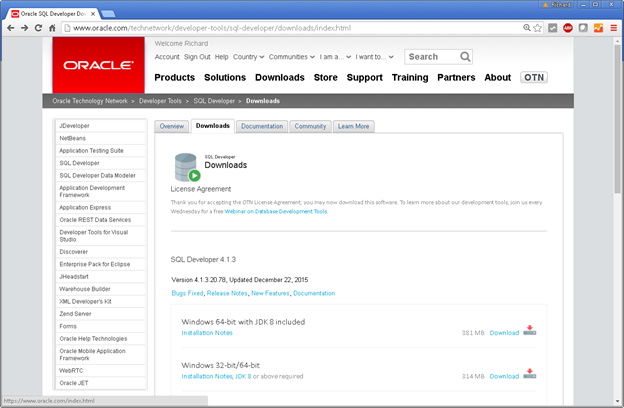Click the Oracle logo
This screenshot has width=624, height=408.
(98, 65)
